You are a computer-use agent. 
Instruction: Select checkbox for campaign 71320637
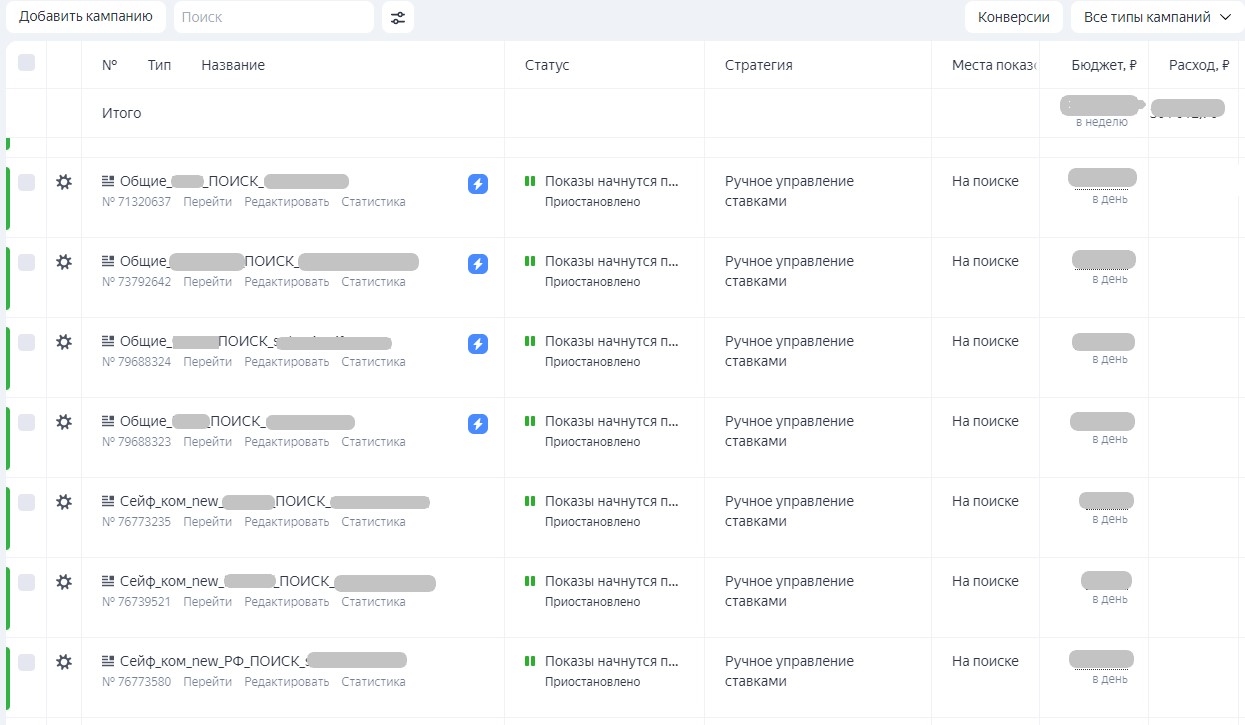(27, 182)
